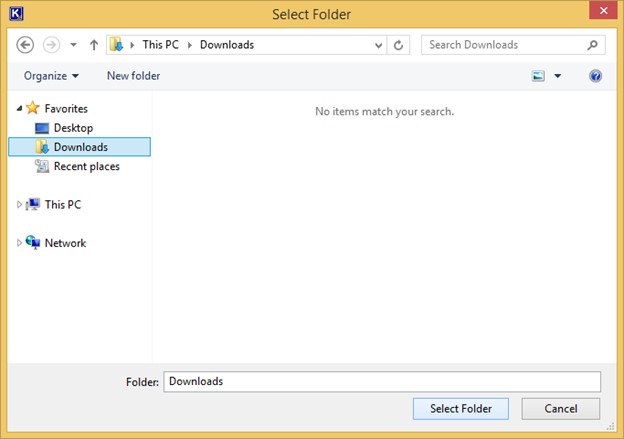Create a New folder
The width and height of the screenshot is (624, 439).
[133, 76]
